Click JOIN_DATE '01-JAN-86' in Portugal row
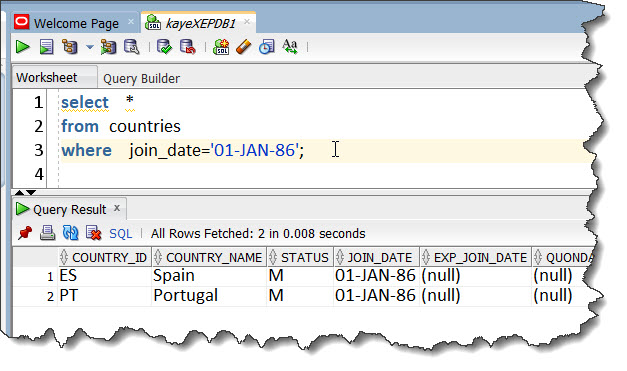 point(376,296)
